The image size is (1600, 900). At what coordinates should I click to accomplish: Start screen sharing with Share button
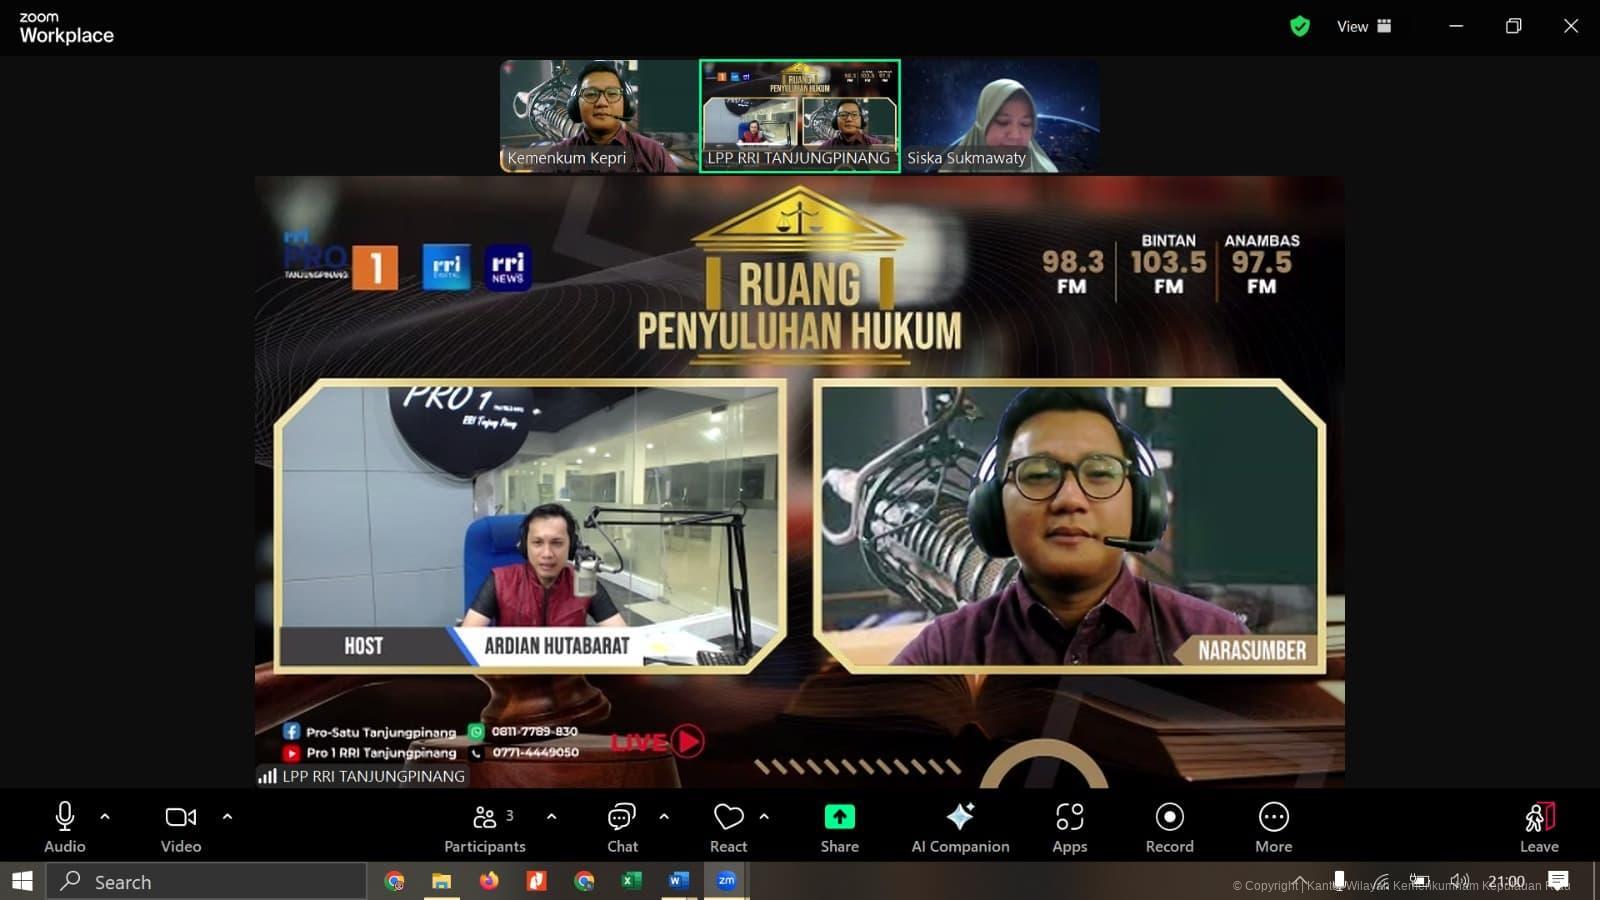839,828
